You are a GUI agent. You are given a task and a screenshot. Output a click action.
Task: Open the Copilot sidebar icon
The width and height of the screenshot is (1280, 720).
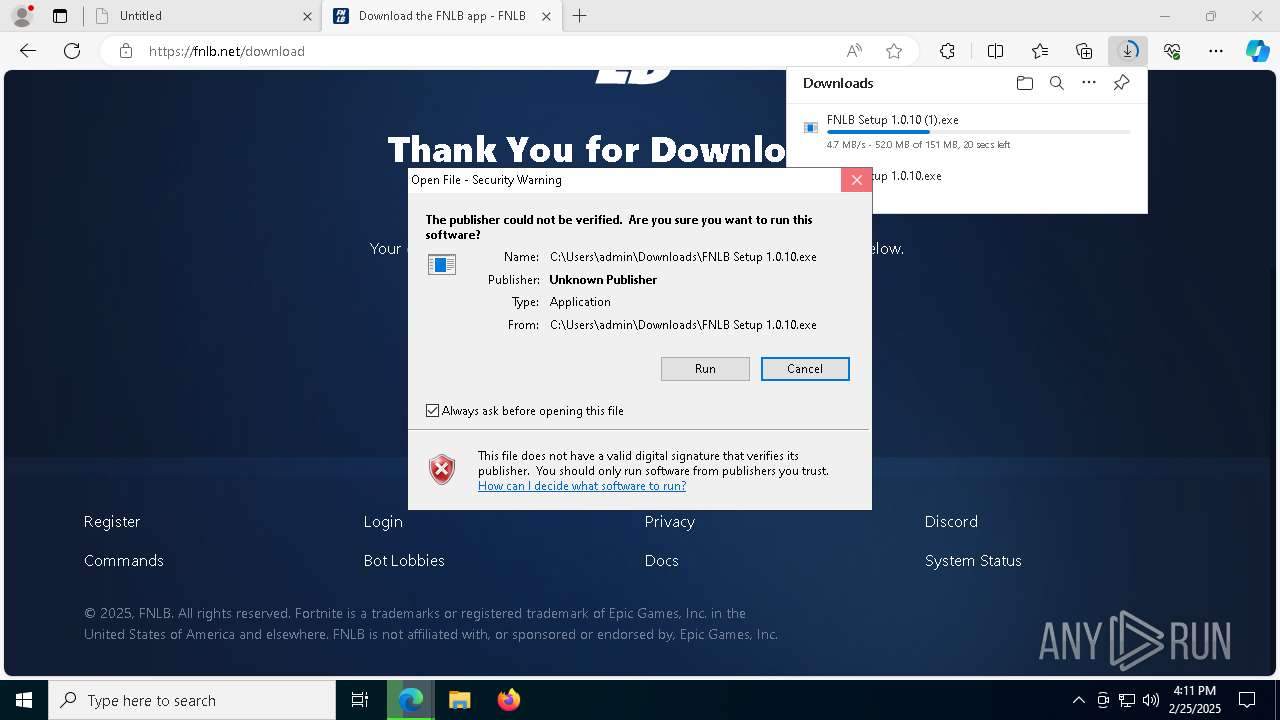(1257, 51)
